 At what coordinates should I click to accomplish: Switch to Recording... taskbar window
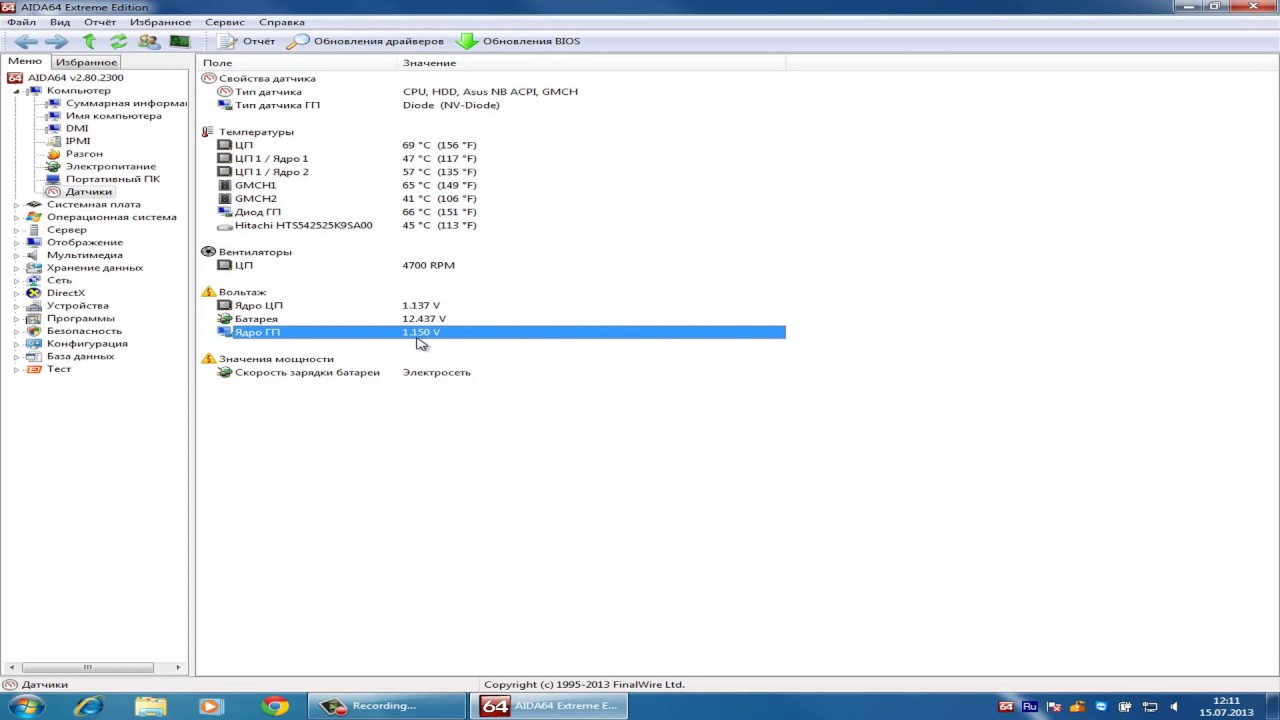point(386,706)
